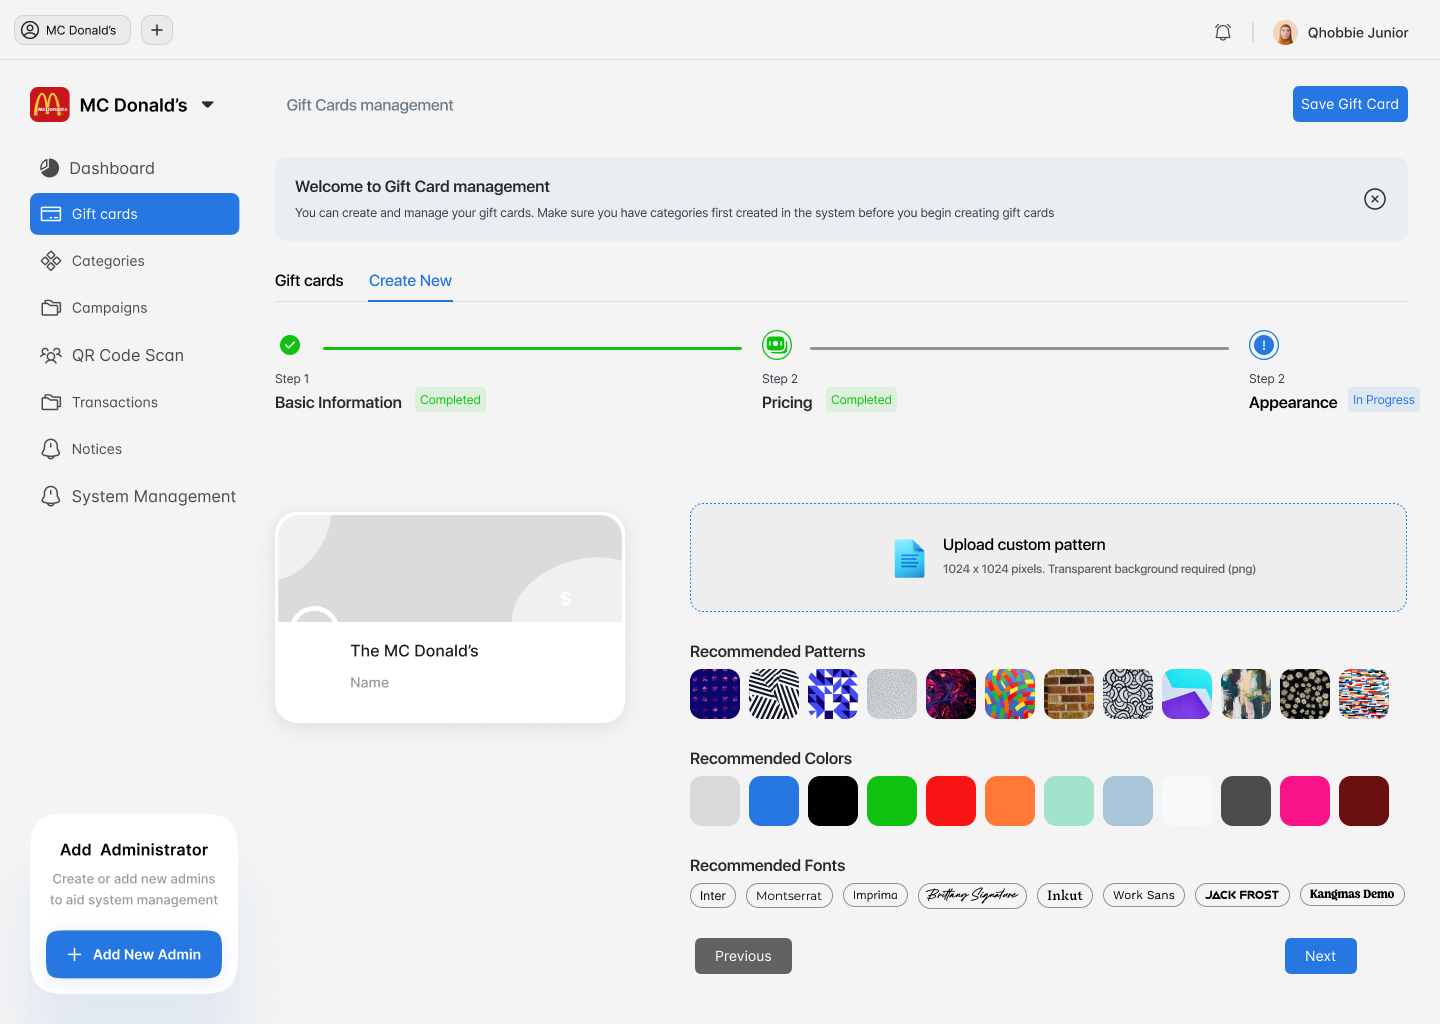
Task: Pick the hot pink color swatch
Action: (1305, 801)
